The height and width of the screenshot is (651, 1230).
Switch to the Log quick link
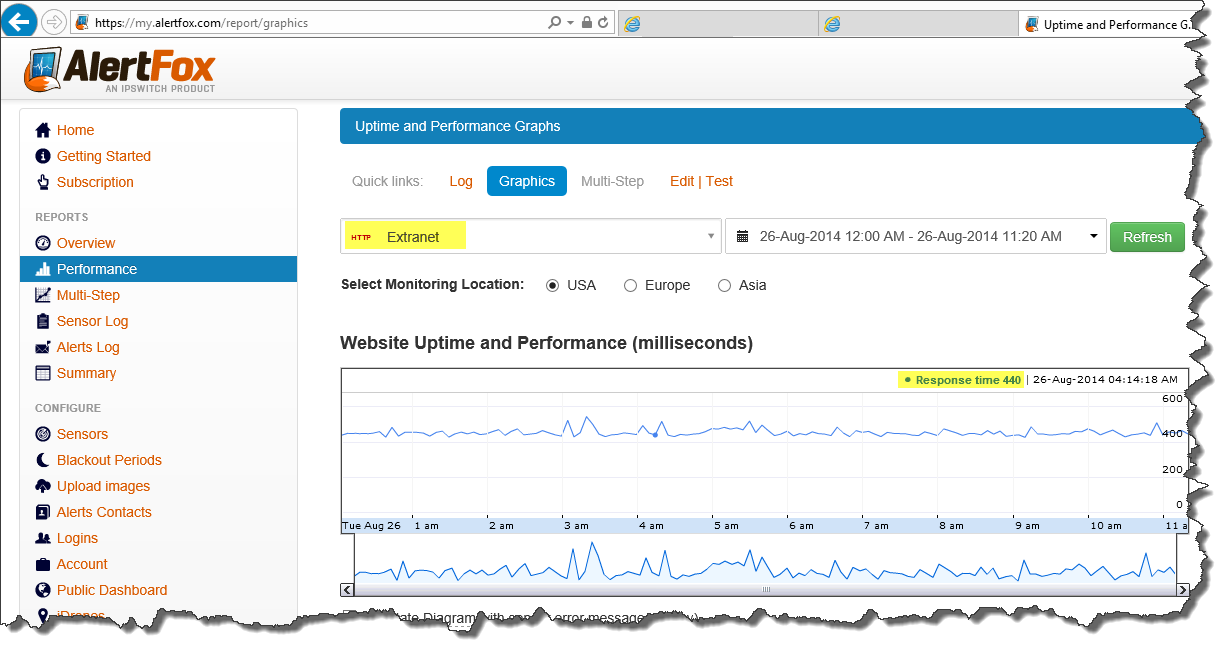point(461,181)
